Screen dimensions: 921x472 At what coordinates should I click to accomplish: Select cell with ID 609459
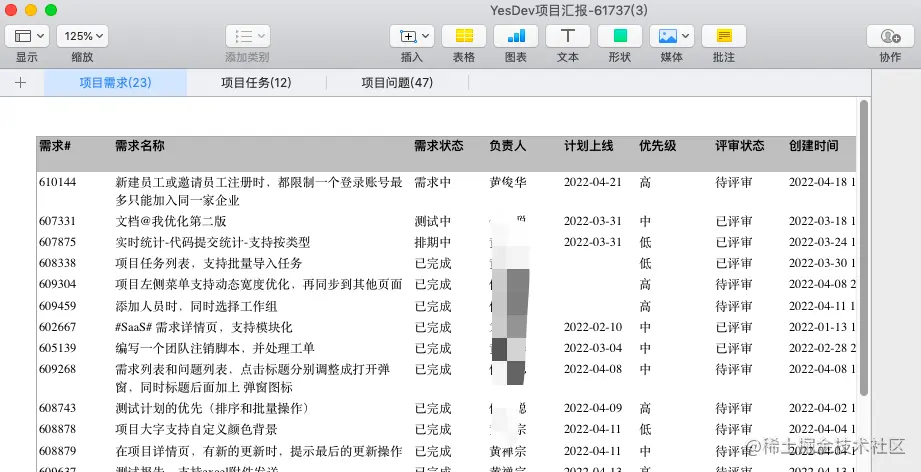coord(58,306)
